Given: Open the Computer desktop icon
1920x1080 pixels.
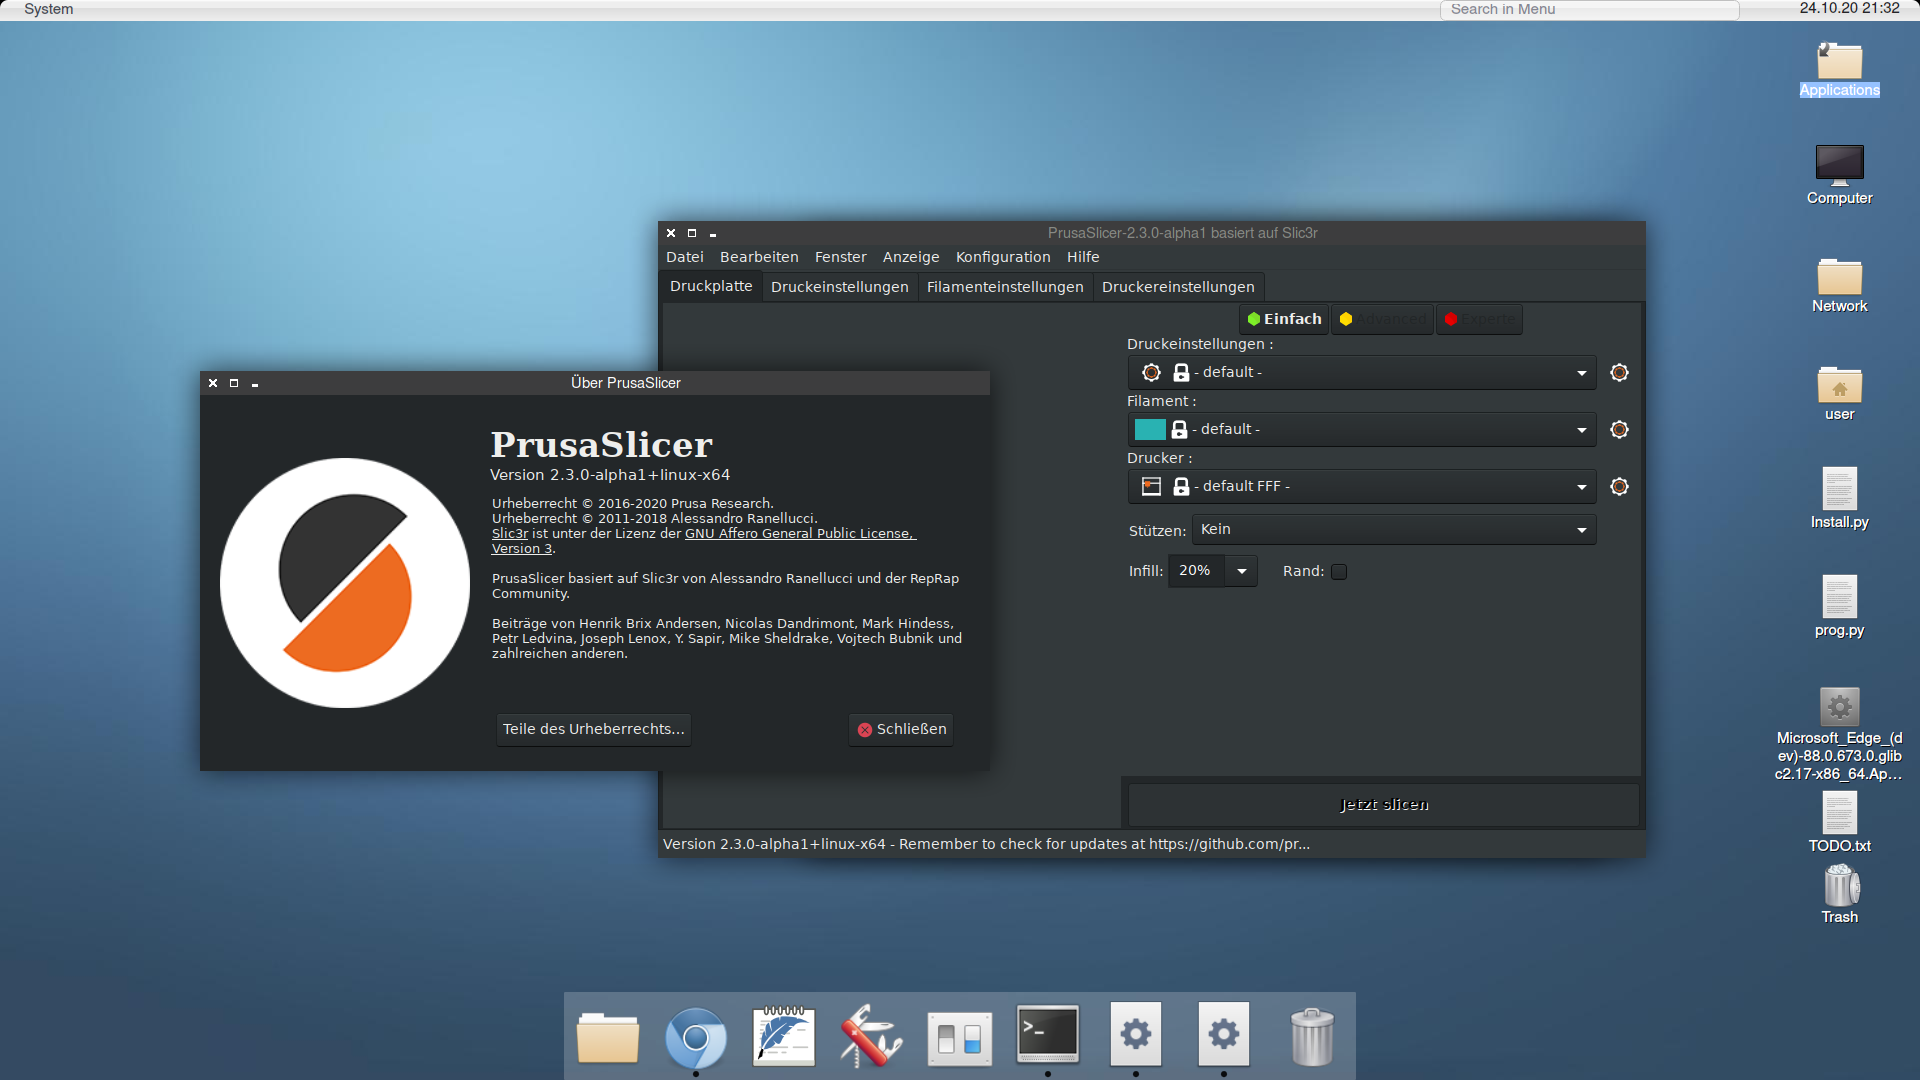Looking at the screenshot, I should 1840,176.
